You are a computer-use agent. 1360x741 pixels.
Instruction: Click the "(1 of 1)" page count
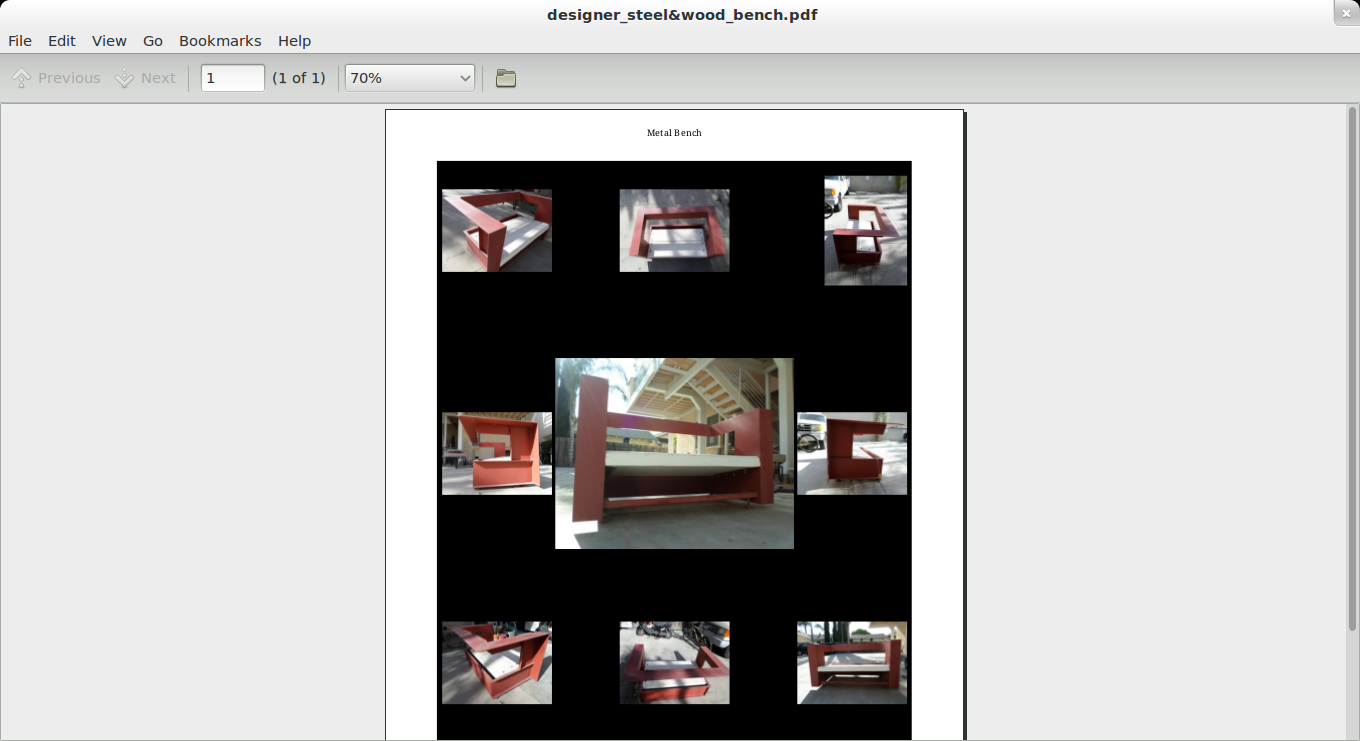[299, 78]
